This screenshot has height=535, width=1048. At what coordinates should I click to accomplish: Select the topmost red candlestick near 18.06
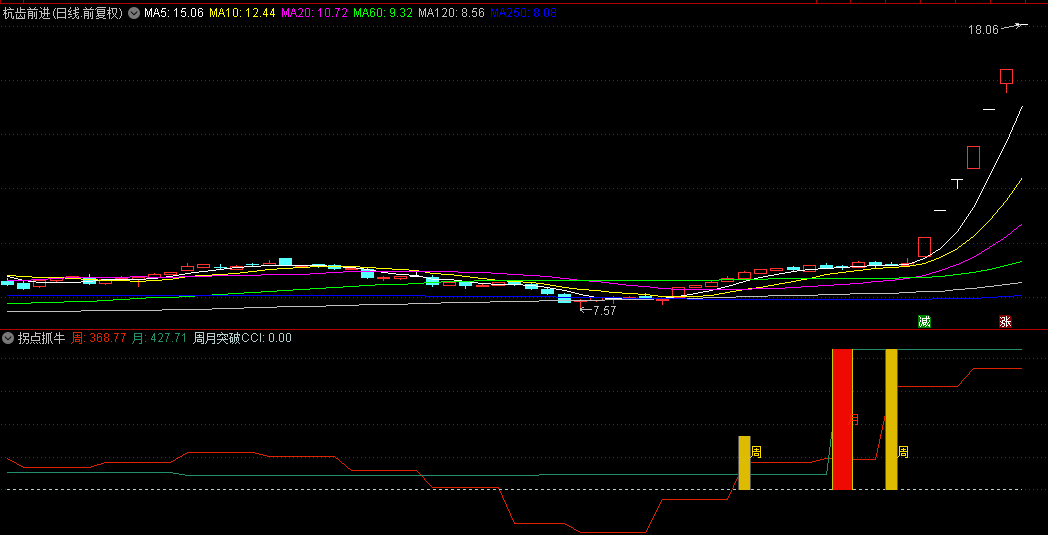(1006, 77)
